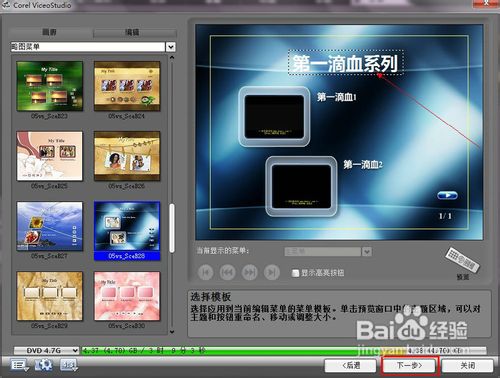Select template thumbnail 05vs_Sce030
Screen dimensions: 500x378
[127, 296]
